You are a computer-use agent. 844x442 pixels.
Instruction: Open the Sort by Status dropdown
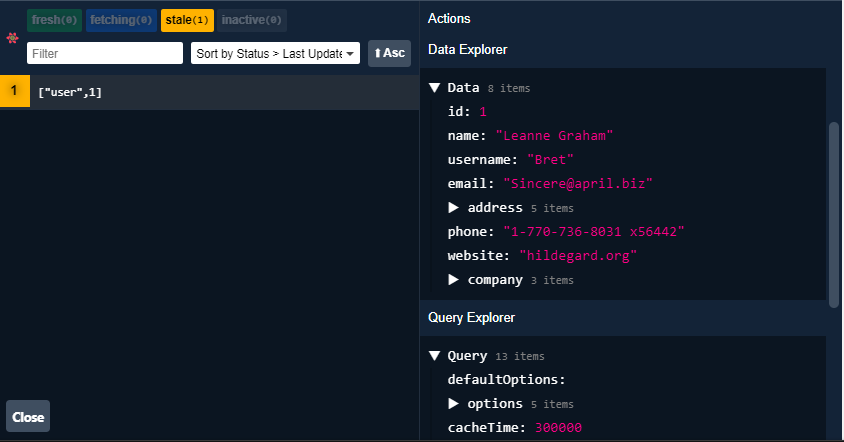(275, 53)
